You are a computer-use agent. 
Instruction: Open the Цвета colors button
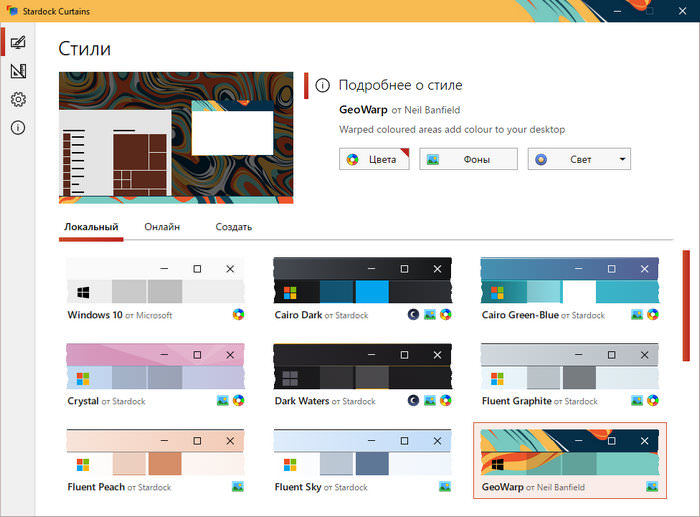pyautogui.click(x=374, y=159)
